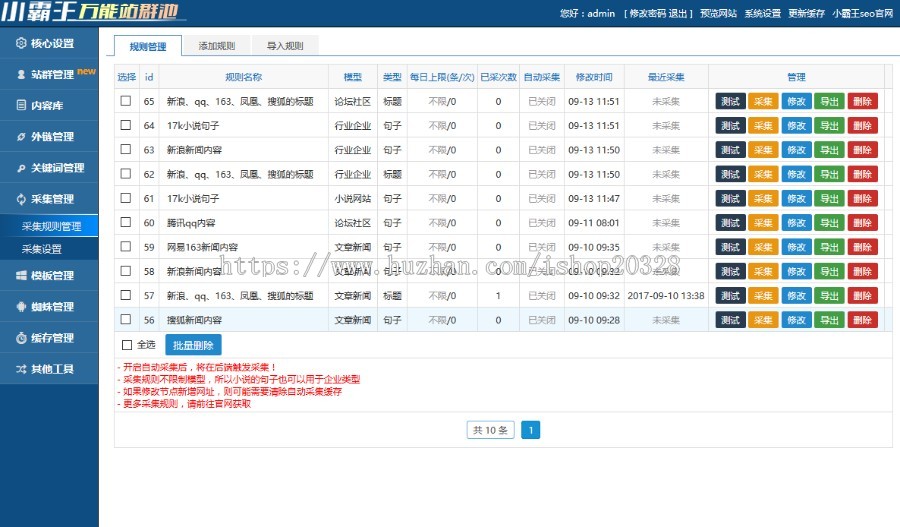Open 采集设置 submenu item
This screenshot has width=900, height=527.
(x=49, y=249)
